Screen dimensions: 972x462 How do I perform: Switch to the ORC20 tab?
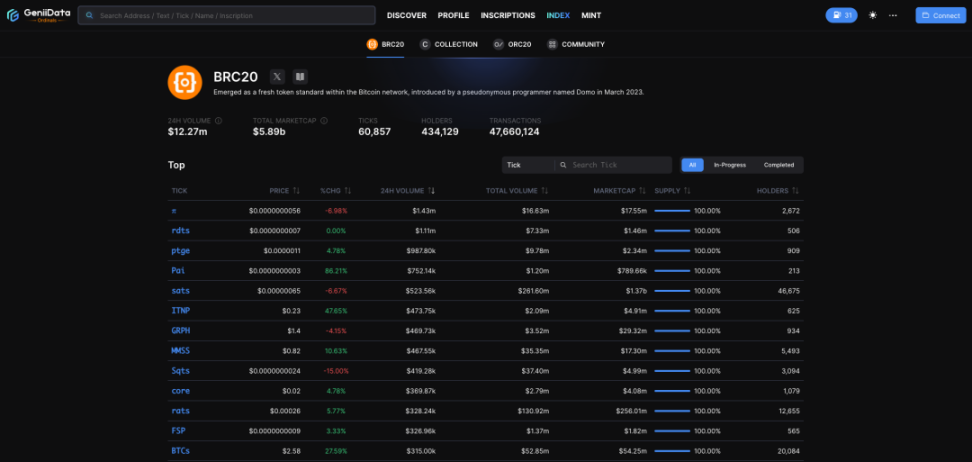click(x=512, y=44)
